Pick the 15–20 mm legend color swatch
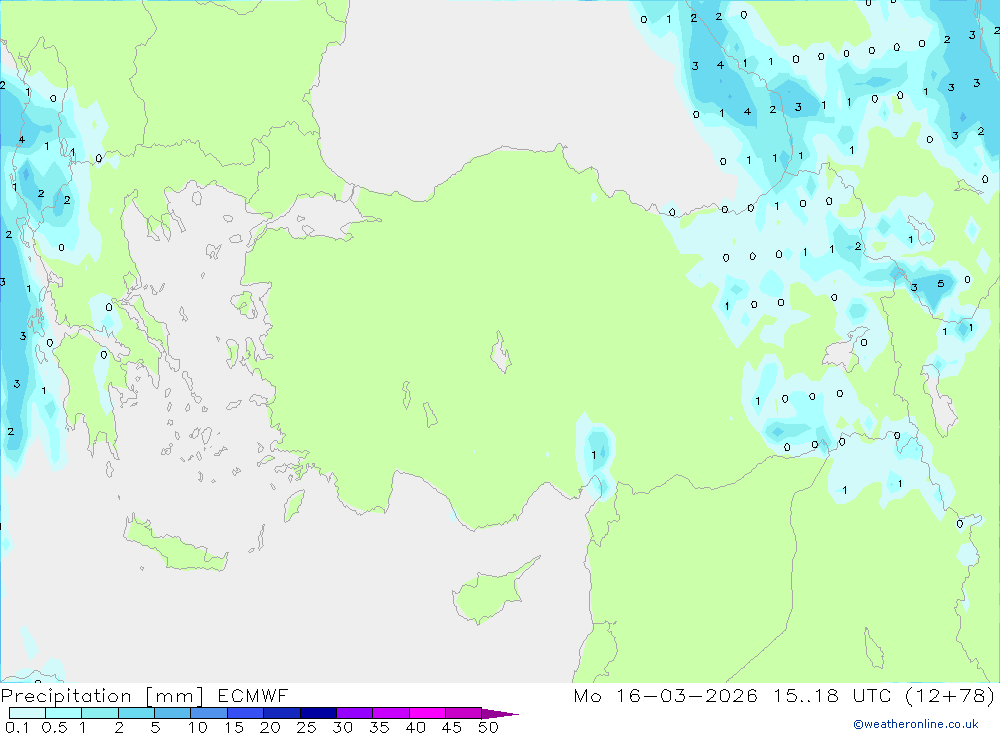Screen dimensions: 1000x733 246,713
